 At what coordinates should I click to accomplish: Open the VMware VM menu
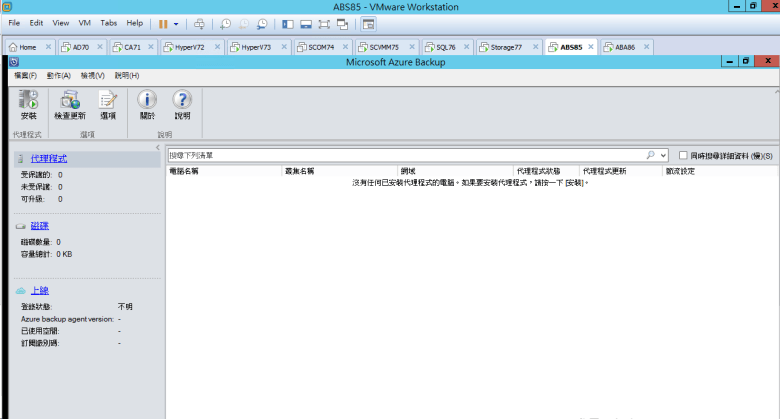tap(83, 22)
